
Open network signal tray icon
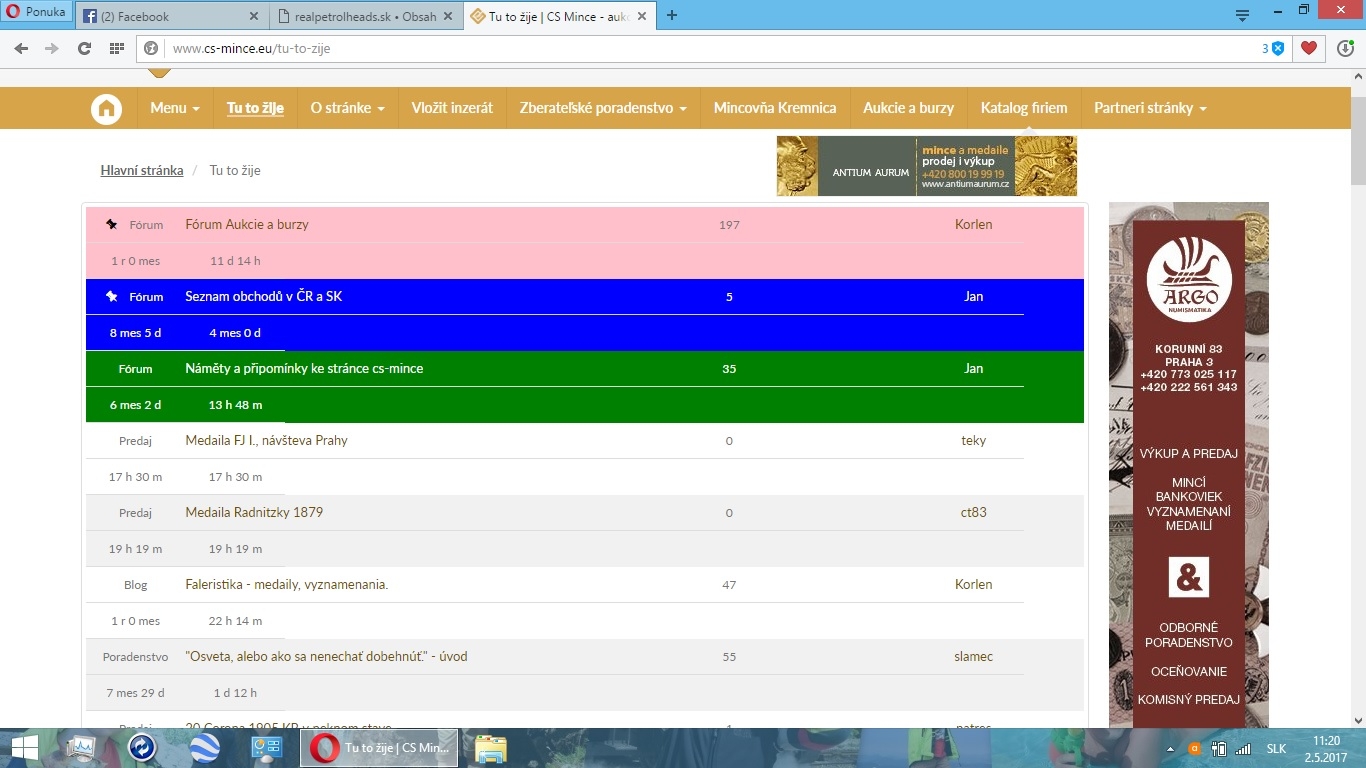click(1243, 748)
